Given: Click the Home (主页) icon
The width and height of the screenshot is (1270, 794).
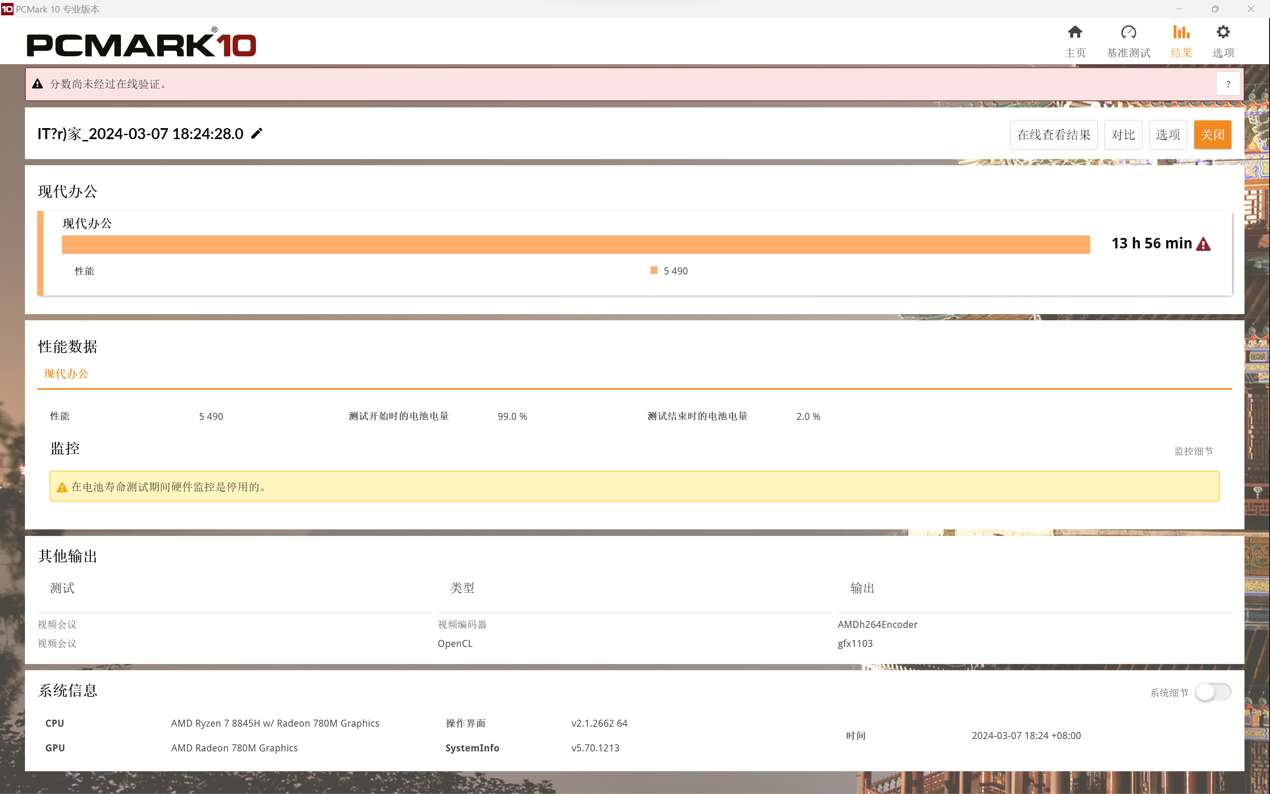Looking at the screenshot, I should [1075, 33].
